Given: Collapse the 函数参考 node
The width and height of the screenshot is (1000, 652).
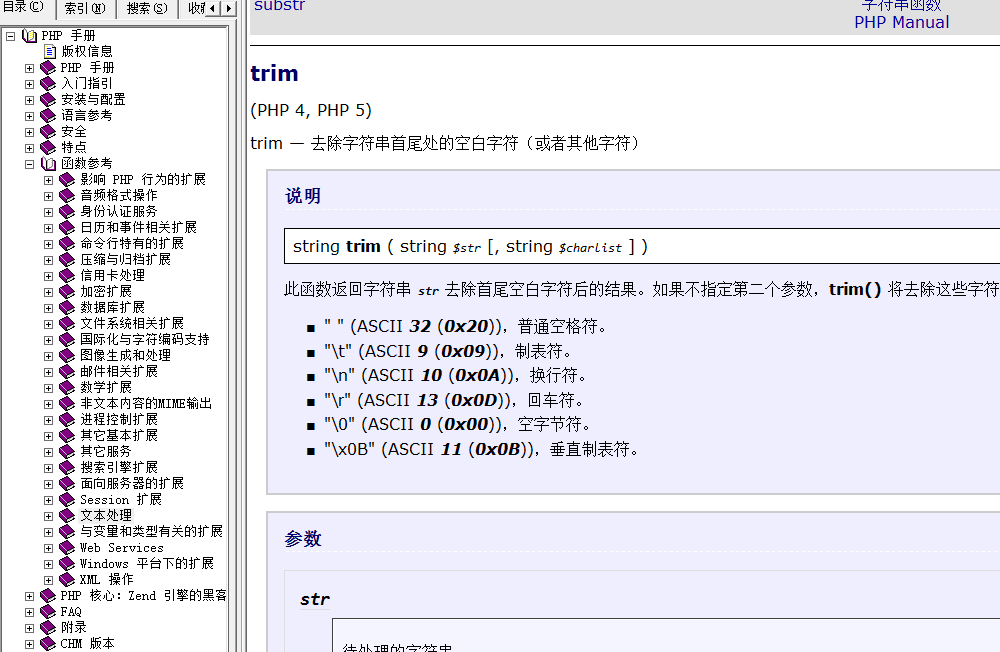Looking at the screenshot, I should (29, 164).
